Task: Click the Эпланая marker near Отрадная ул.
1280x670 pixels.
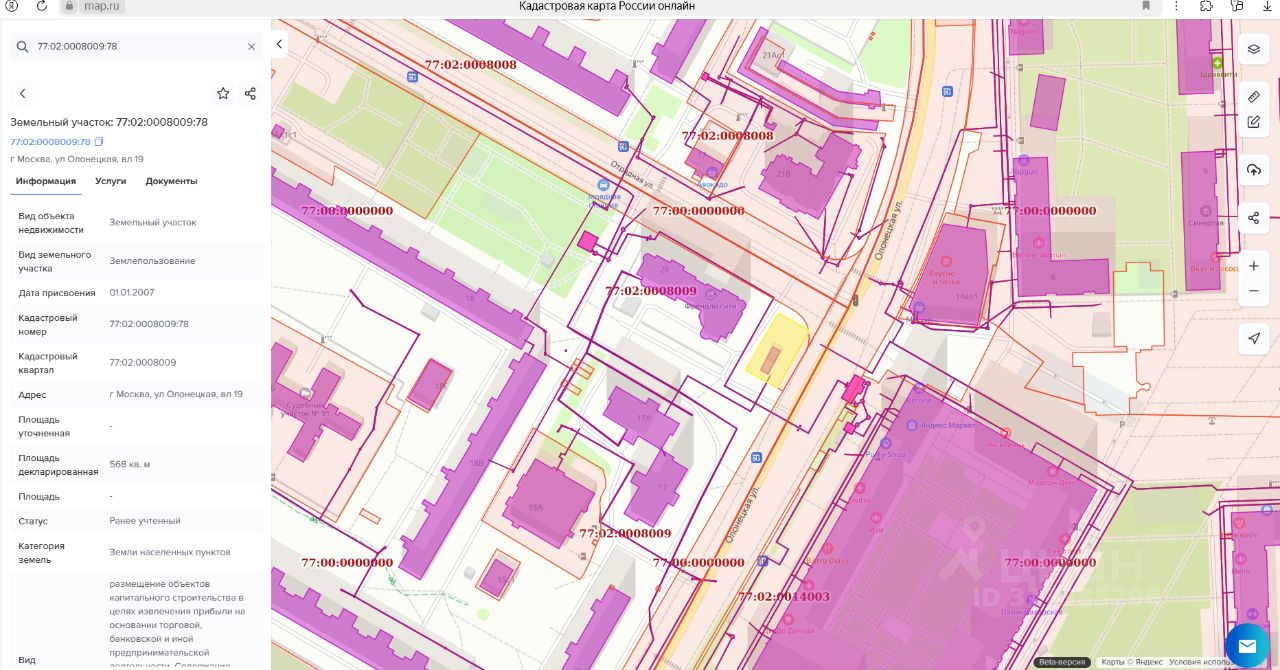Action: (603, 186)
